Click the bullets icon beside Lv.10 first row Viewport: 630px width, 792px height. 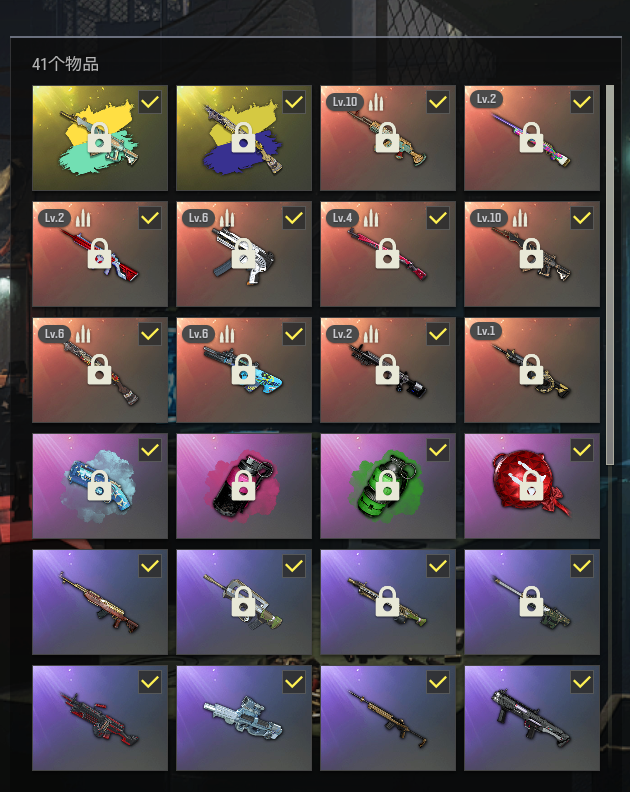coord(375,103)
